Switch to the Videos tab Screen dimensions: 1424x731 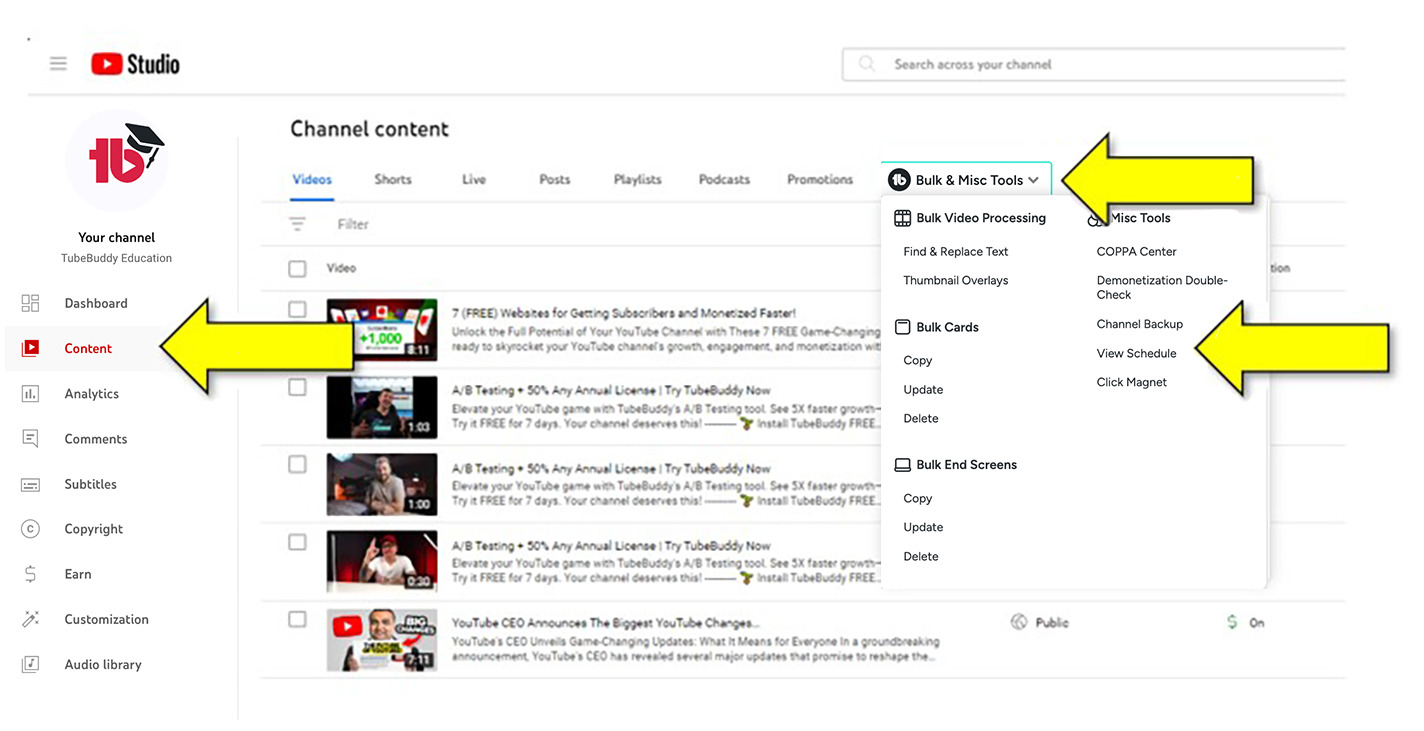coord(312,179)
